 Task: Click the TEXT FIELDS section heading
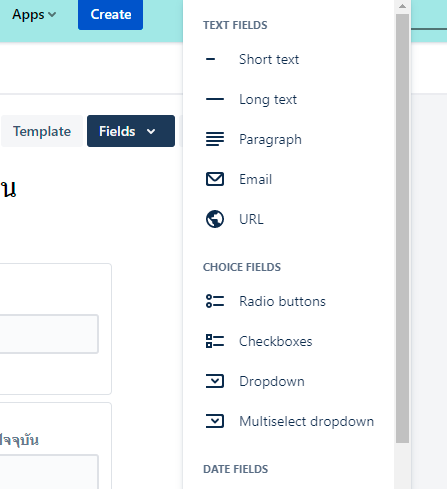point(235,25)
